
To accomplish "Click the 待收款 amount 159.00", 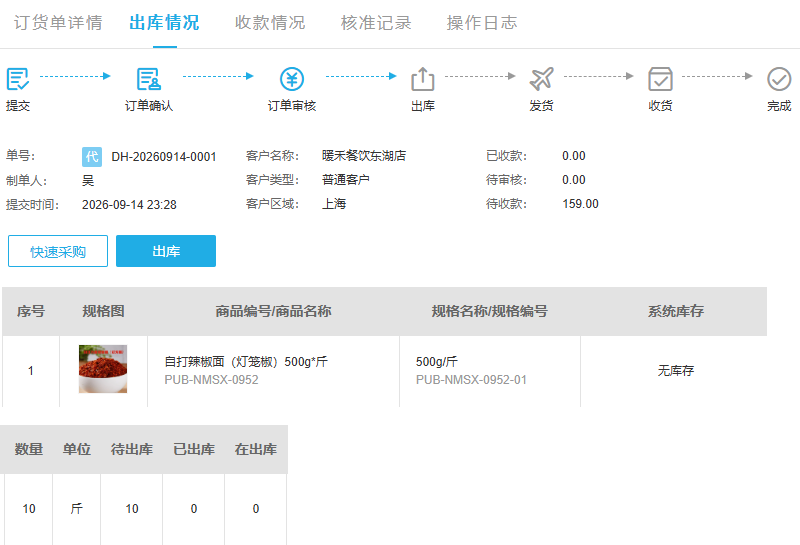I will (580, 204).
